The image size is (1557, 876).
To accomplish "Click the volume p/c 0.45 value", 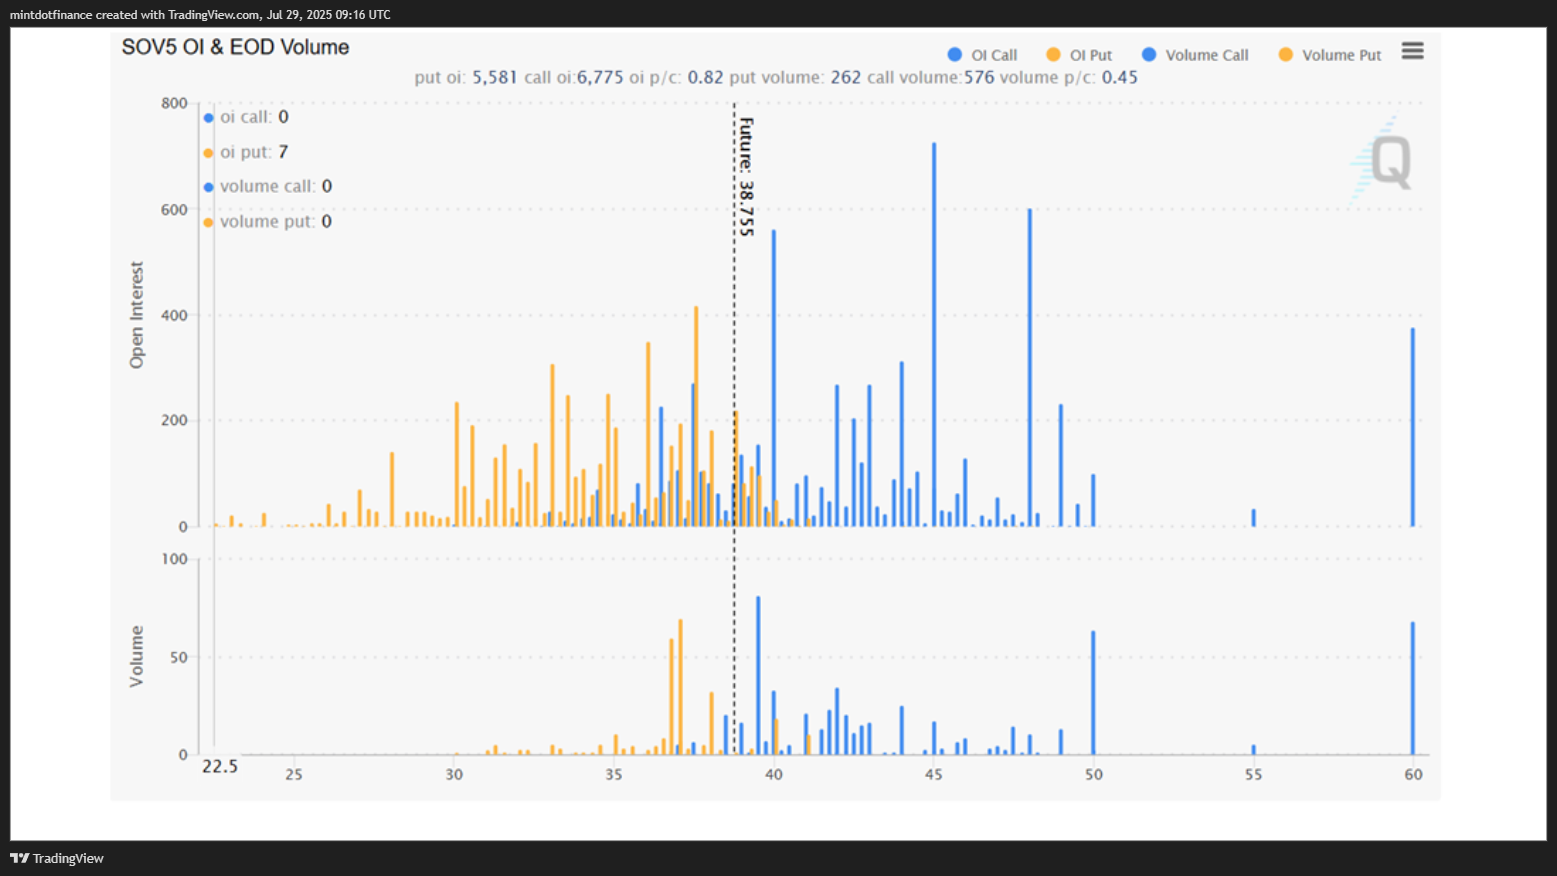I will tap(1120, 77).
